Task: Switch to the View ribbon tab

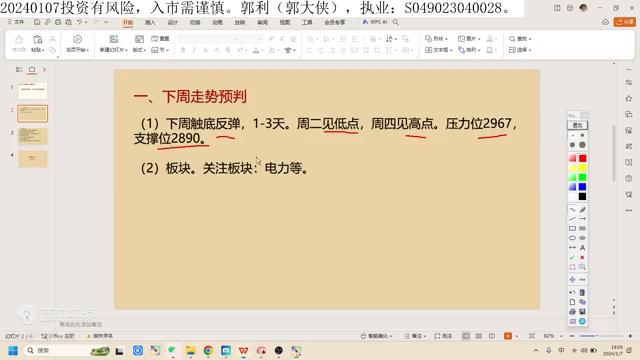Action: click(284, 22)
